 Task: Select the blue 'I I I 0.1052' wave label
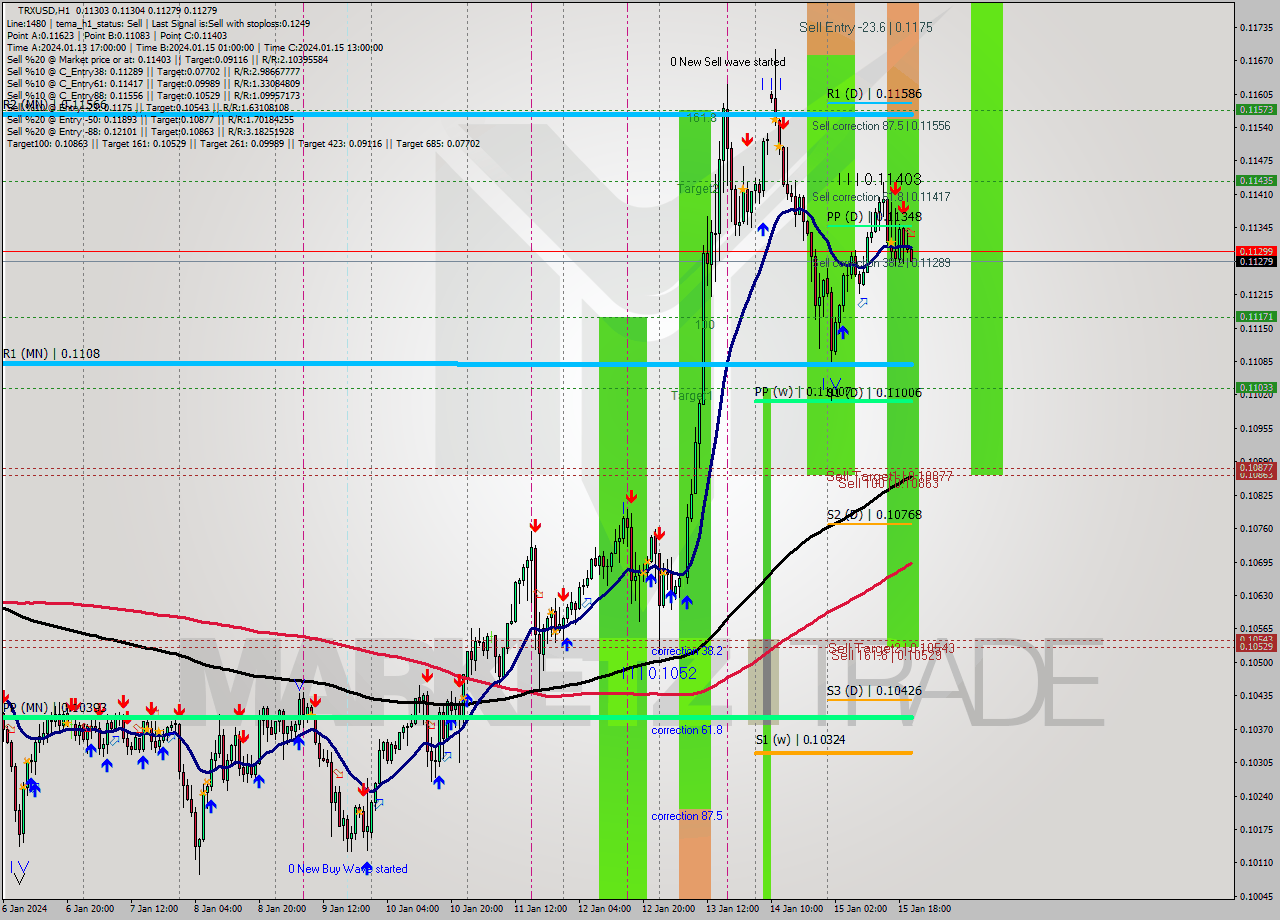661,674
